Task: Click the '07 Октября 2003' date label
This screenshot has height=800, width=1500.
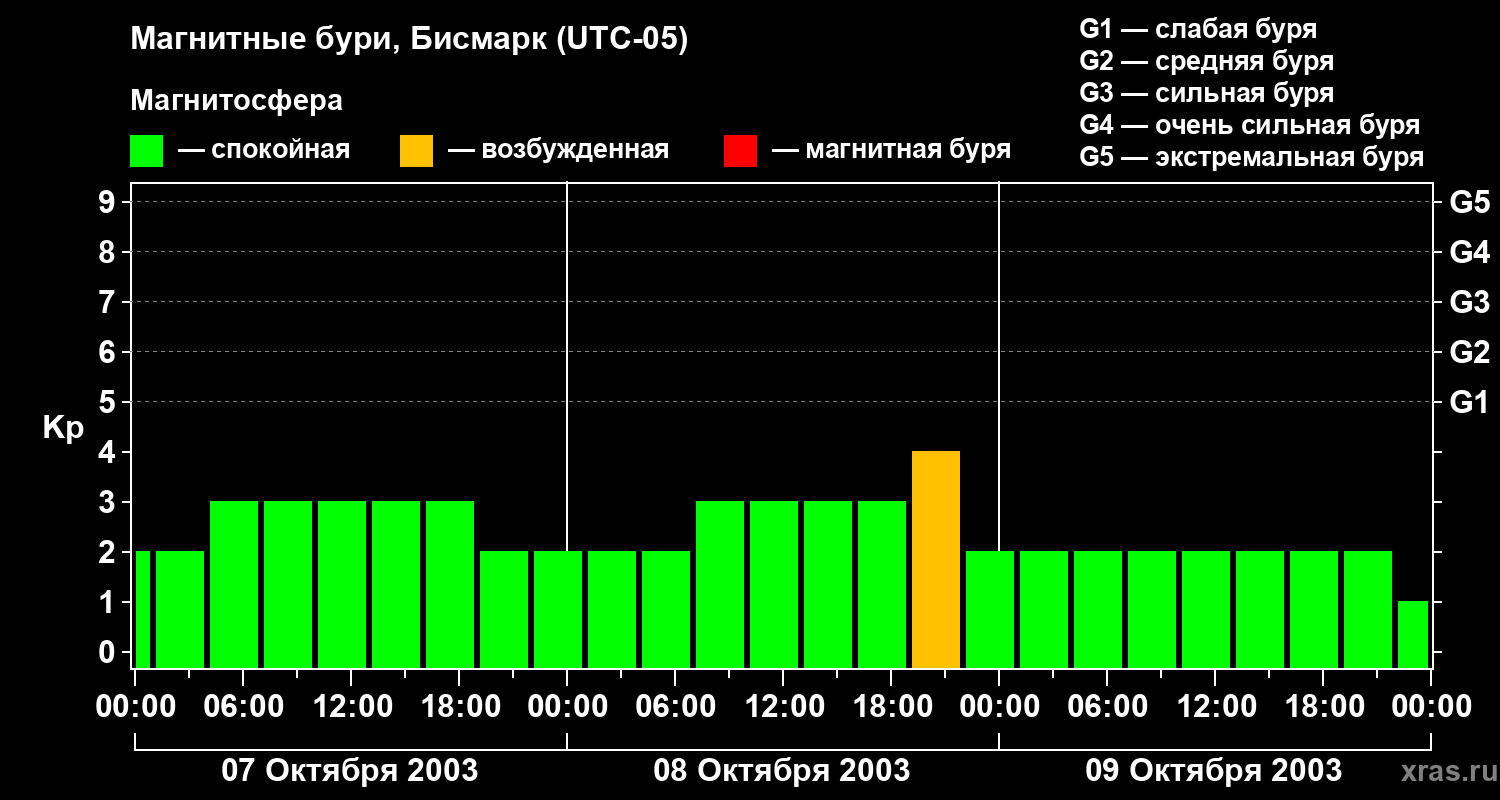Action: click(x=350, y=771)
